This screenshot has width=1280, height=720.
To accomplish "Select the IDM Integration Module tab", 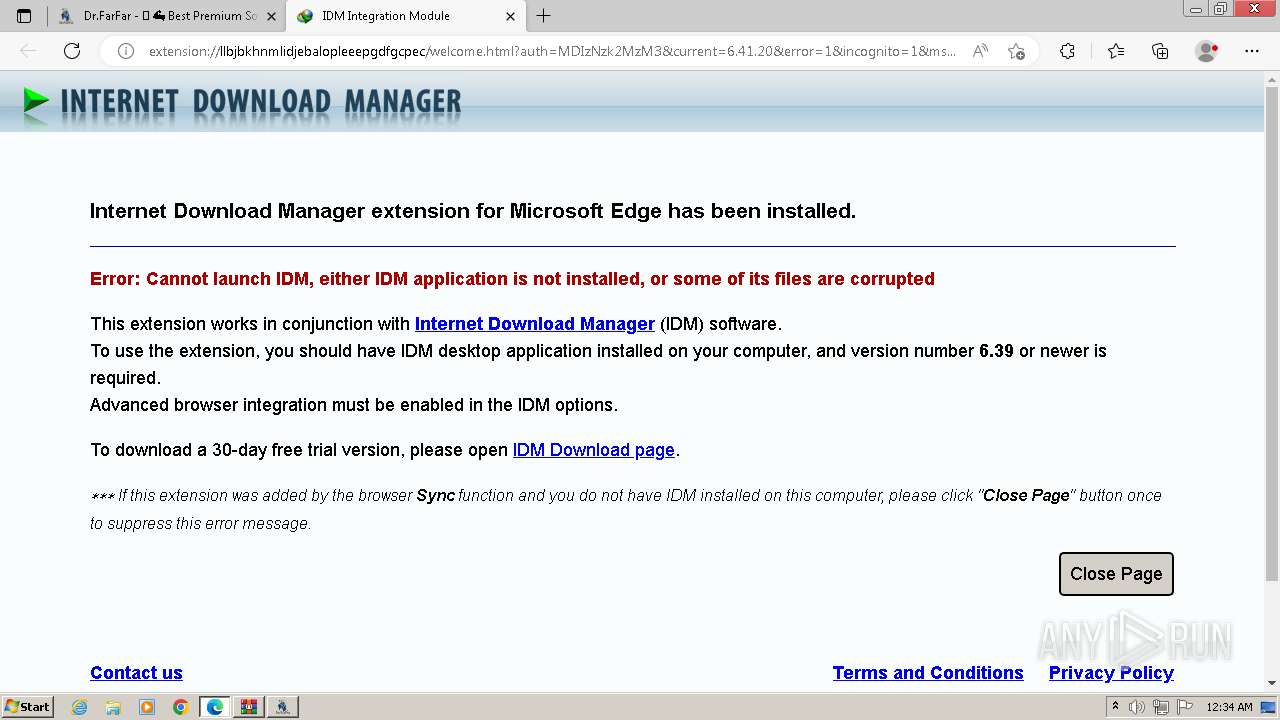I will [x=406, y=16].
